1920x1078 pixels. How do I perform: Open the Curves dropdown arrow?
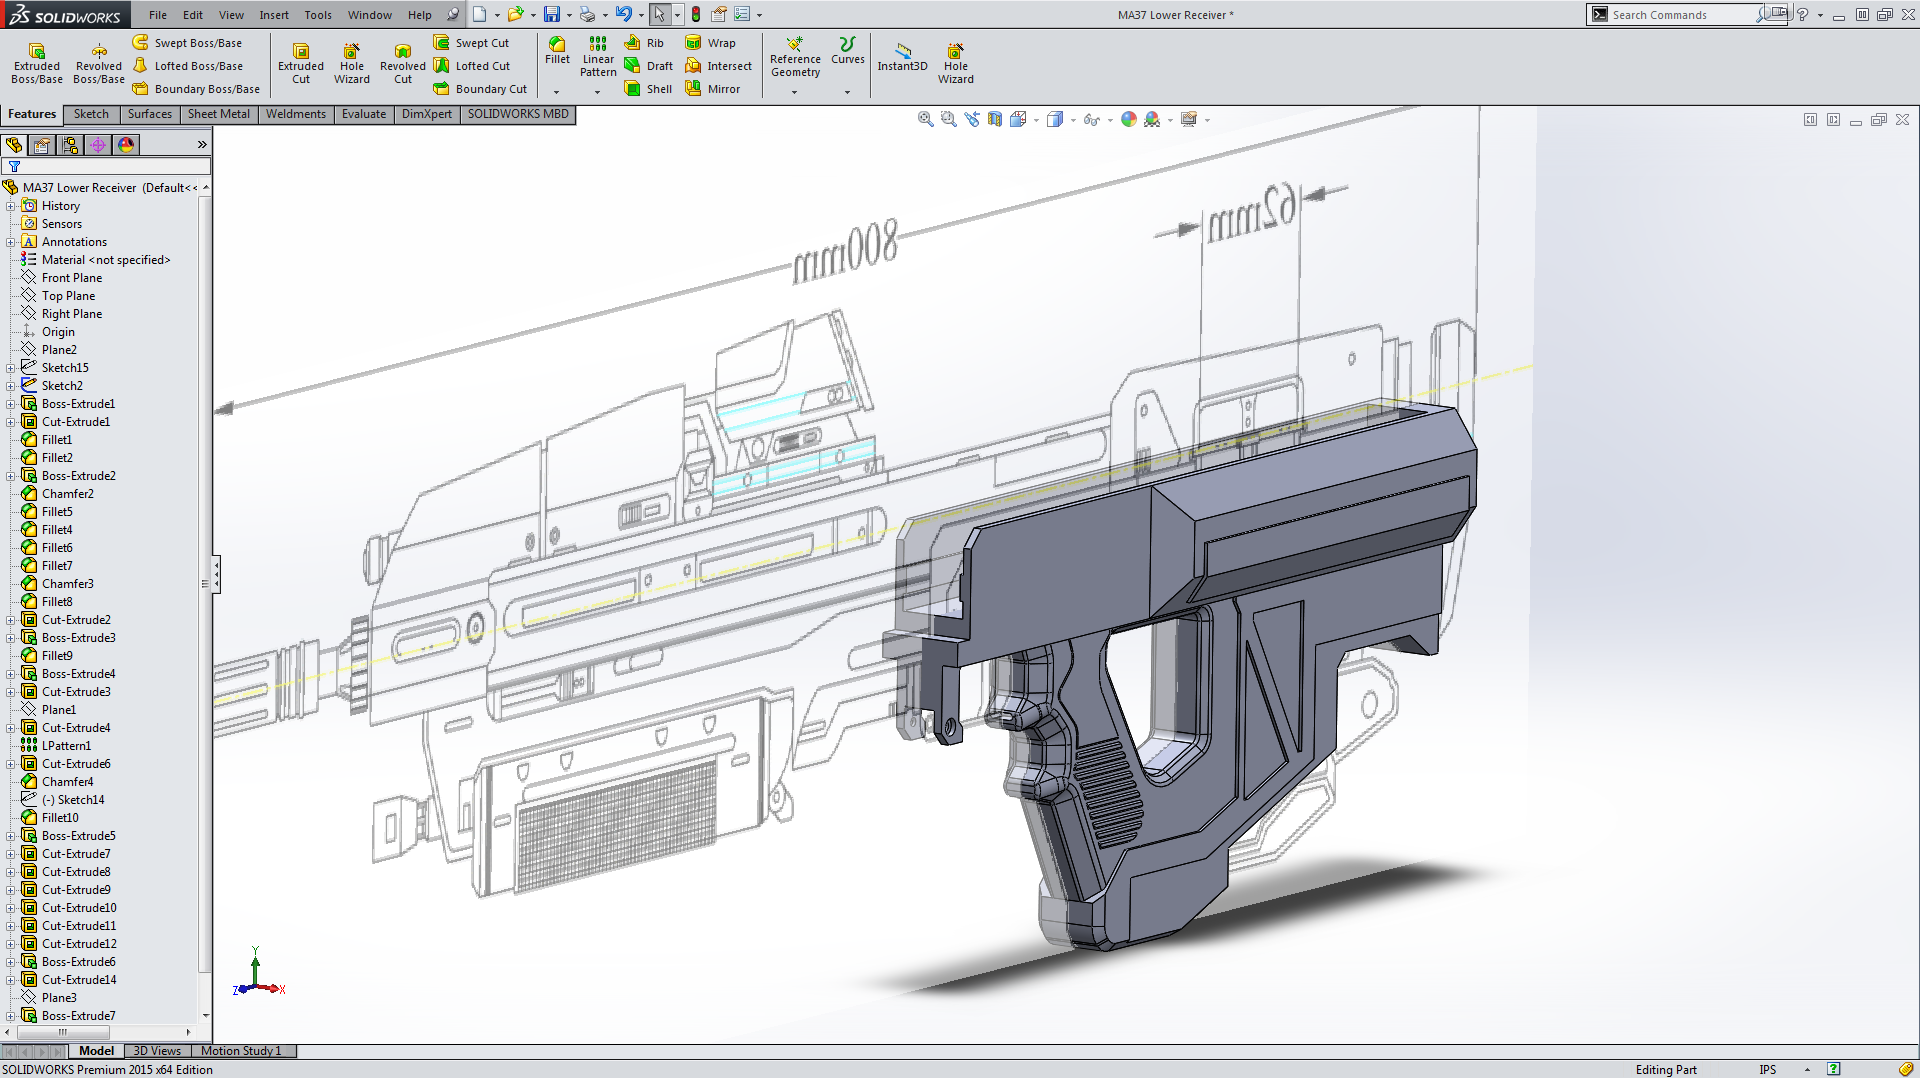coord(847,92)
